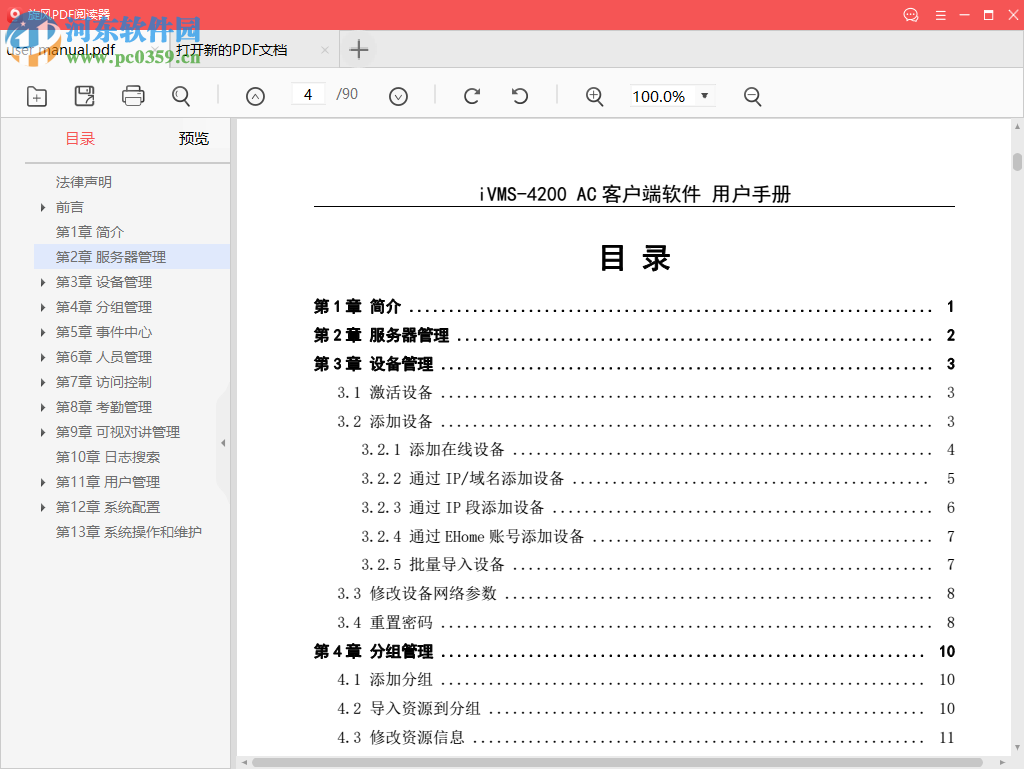Zoom in on the document

point(594,96)
